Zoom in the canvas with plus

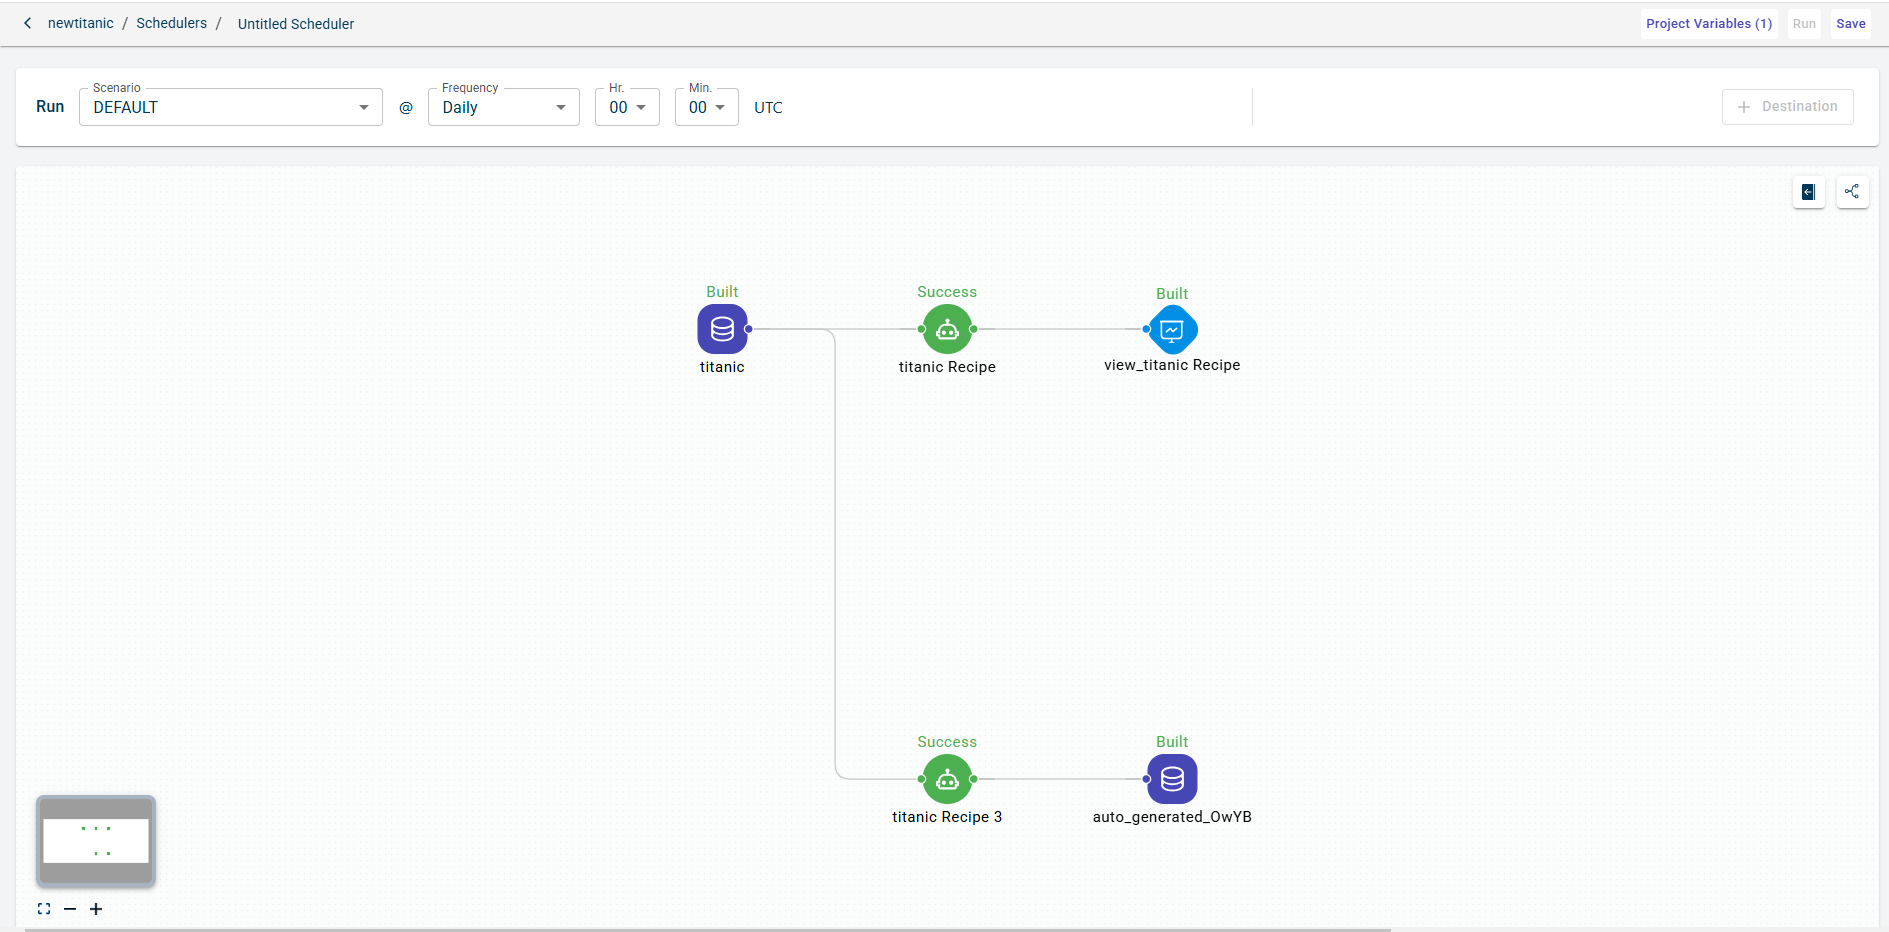pos(96,909)
